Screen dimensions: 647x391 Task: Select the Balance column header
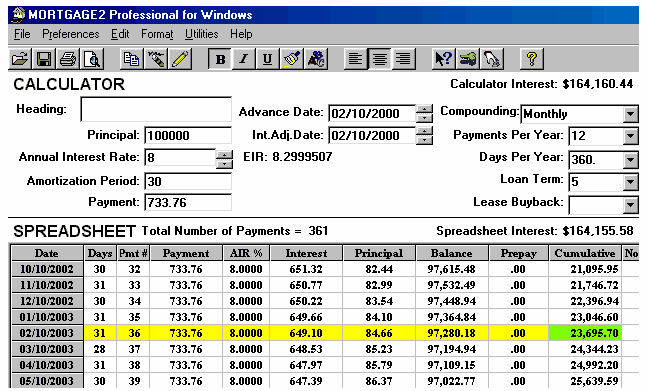(451, 253)
